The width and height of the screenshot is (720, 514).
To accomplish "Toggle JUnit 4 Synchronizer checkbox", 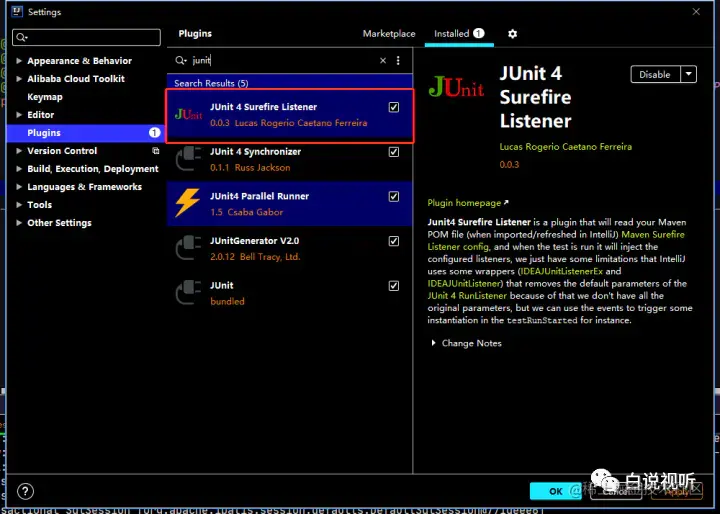I will point(394,152).
